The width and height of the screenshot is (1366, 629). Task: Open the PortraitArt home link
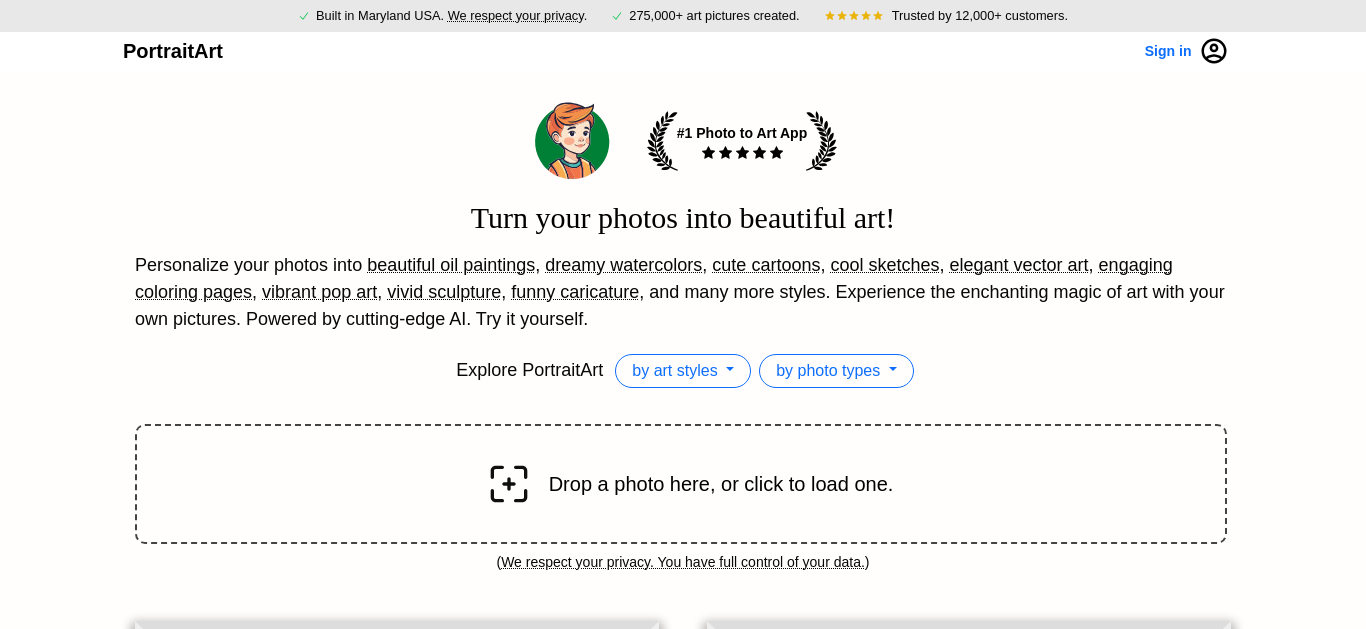click(x=173, y=51)
